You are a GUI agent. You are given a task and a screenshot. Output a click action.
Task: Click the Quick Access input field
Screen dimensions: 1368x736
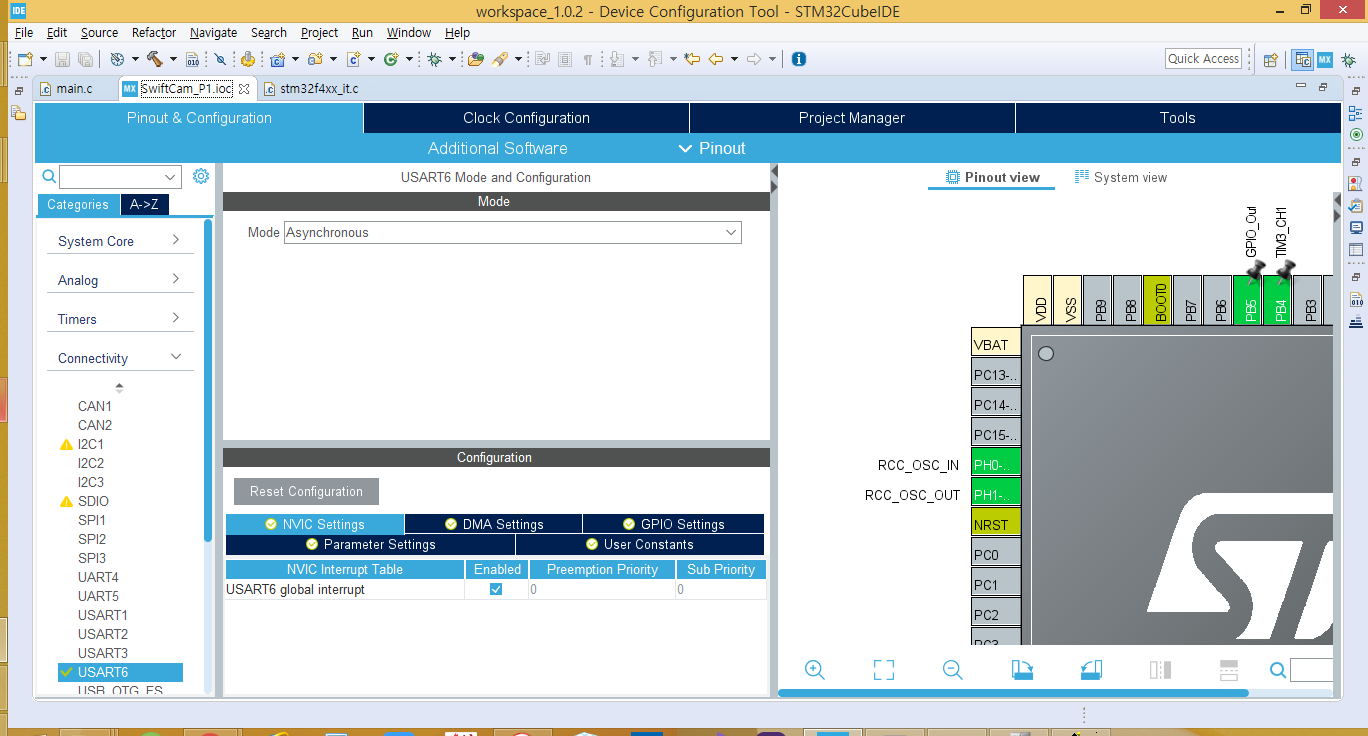coord(1203,58)
